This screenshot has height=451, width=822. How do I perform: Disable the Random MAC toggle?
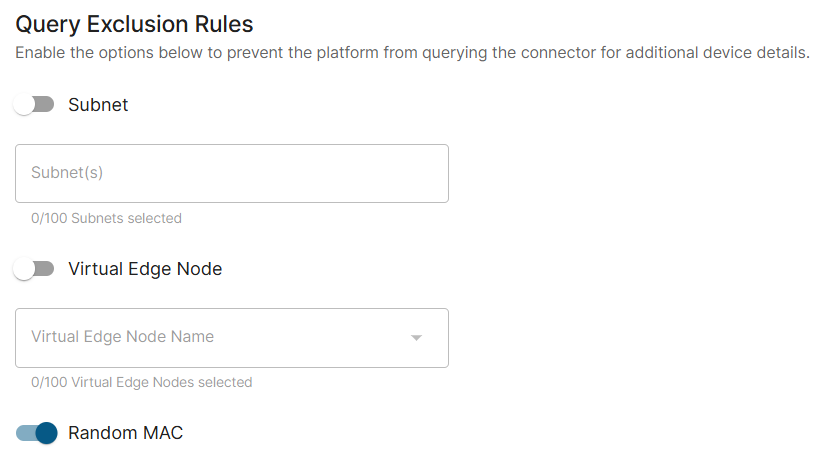(x=36, y=433)
